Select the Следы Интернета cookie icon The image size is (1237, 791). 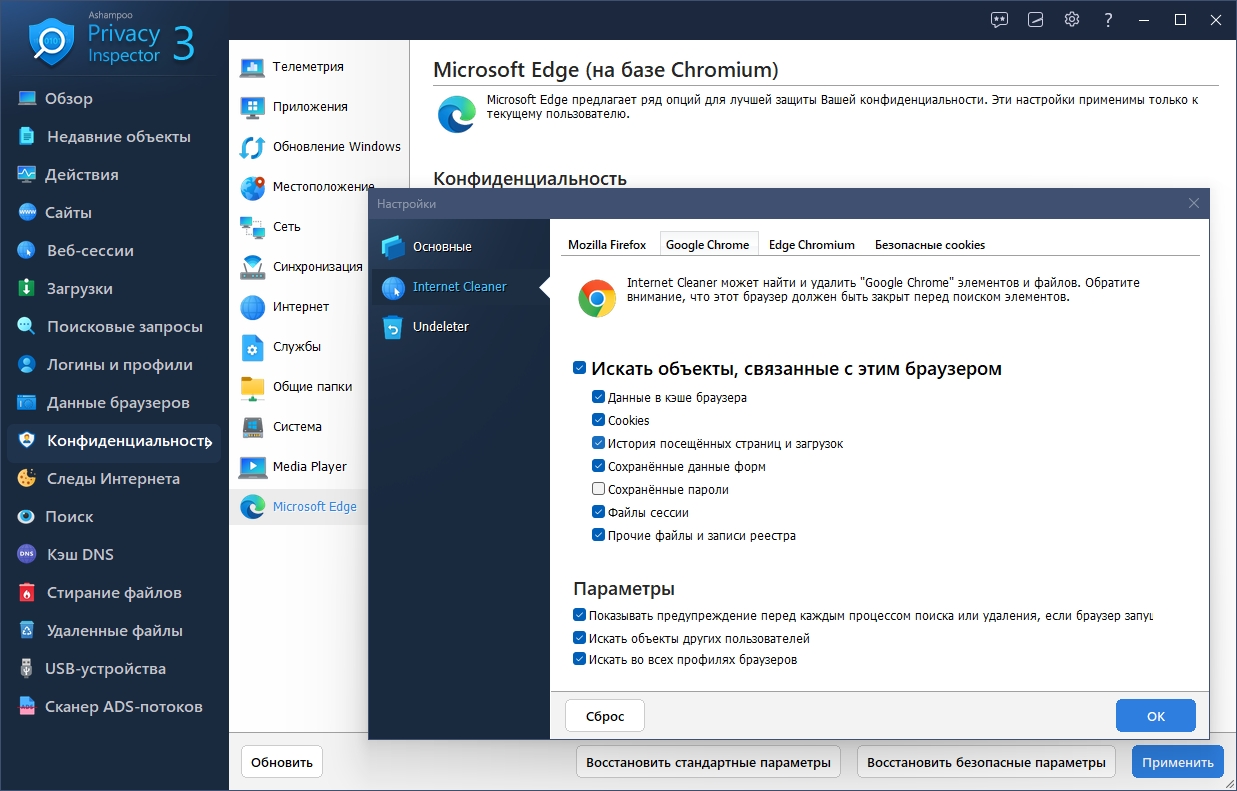pos(27,479)
